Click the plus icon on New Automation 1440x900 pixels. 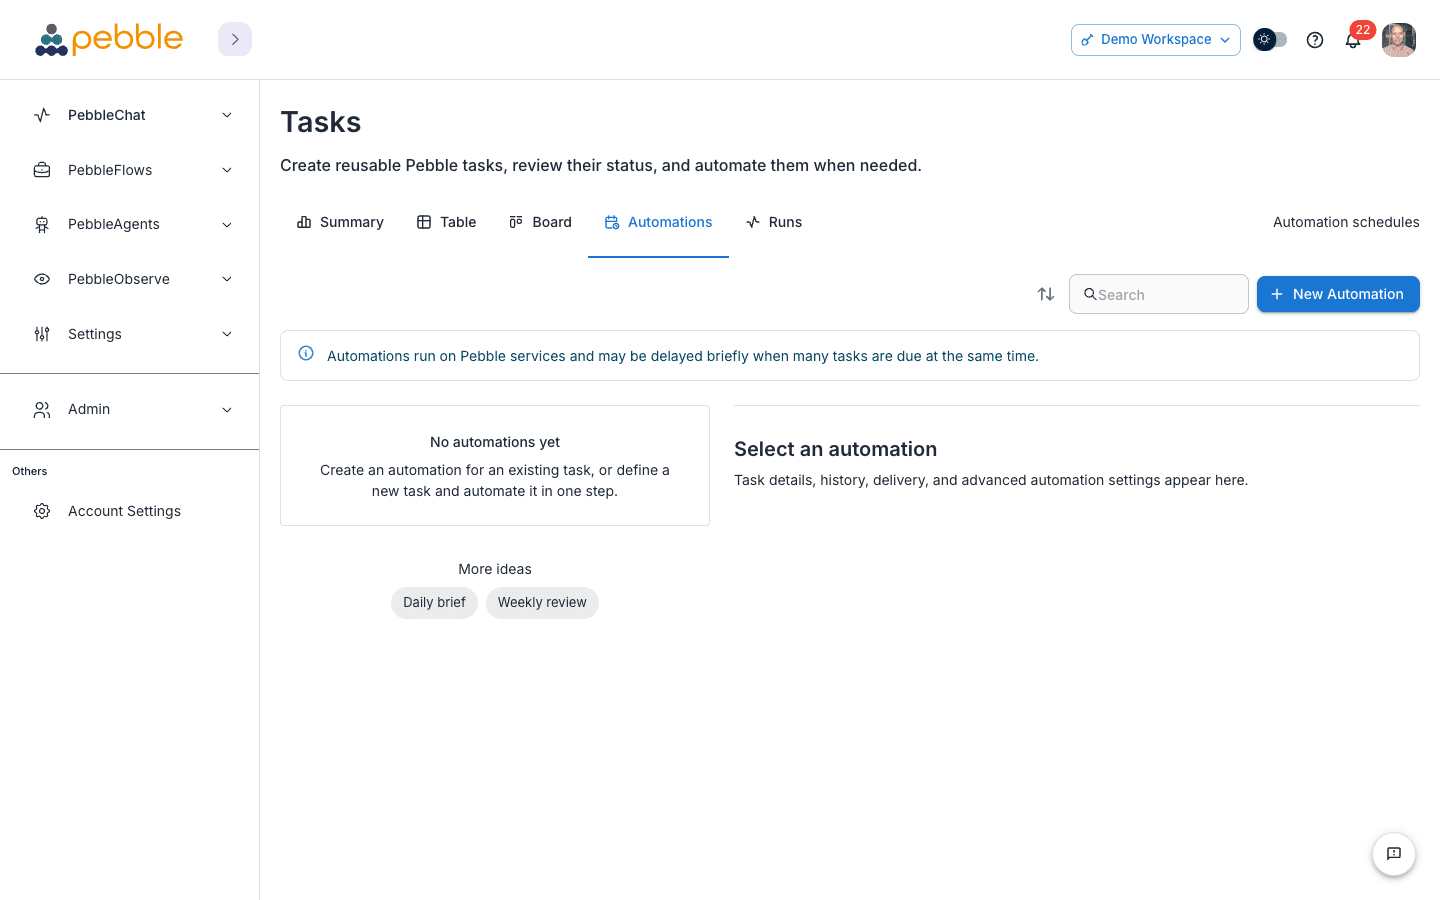(x=1277, y=294)
